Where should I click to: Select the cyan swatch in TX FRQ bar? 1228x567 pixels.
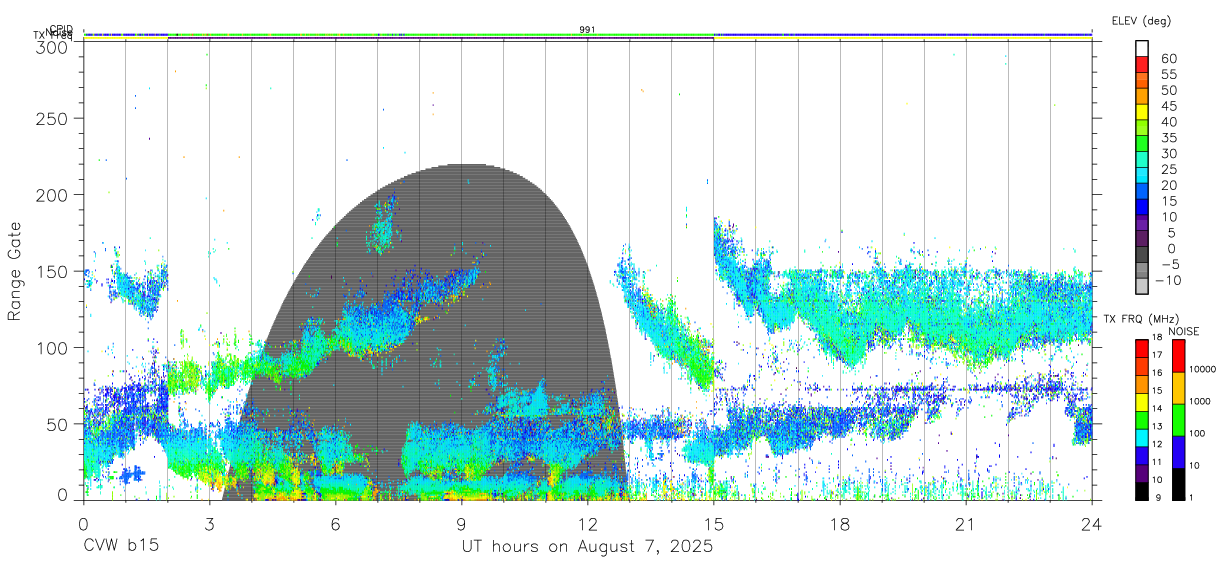(x=1142, y=437)
